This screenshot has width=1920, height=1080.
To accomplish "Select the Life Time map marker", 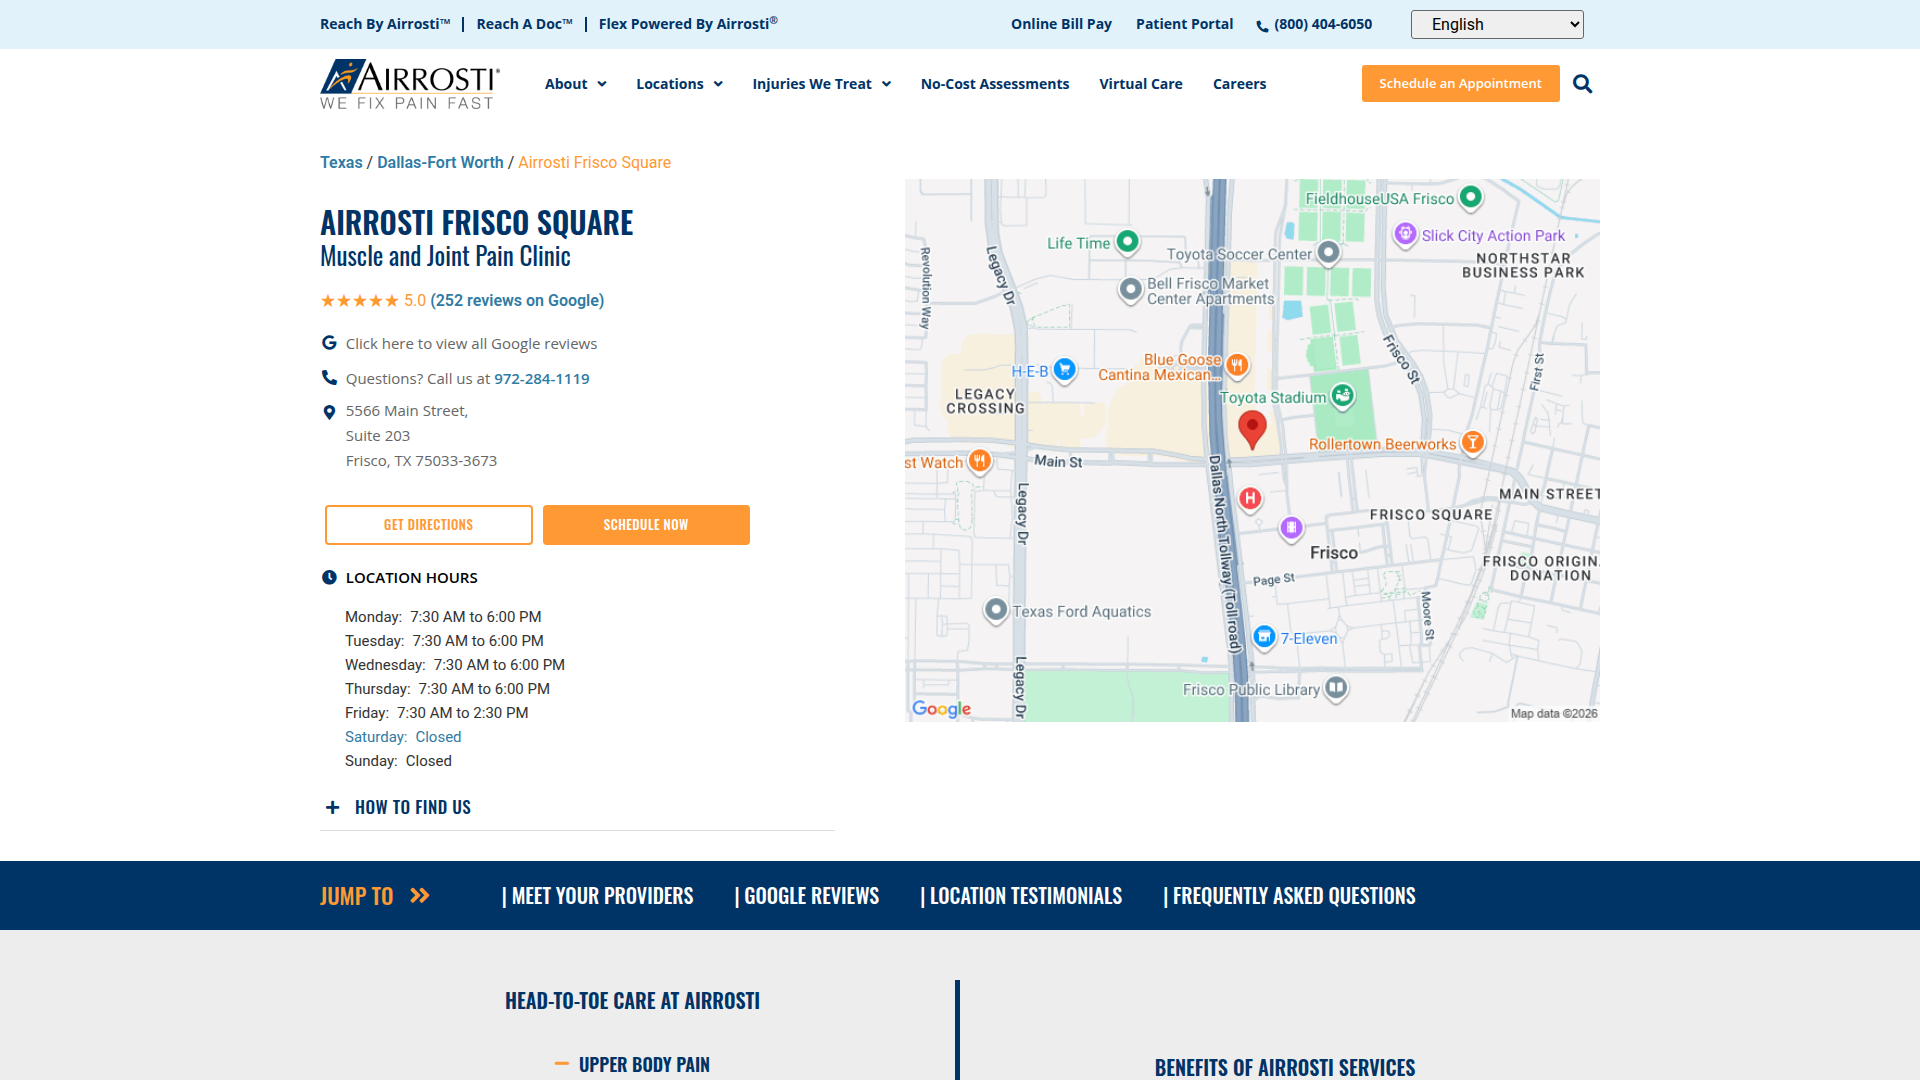I will click(x=1128, y=241).
